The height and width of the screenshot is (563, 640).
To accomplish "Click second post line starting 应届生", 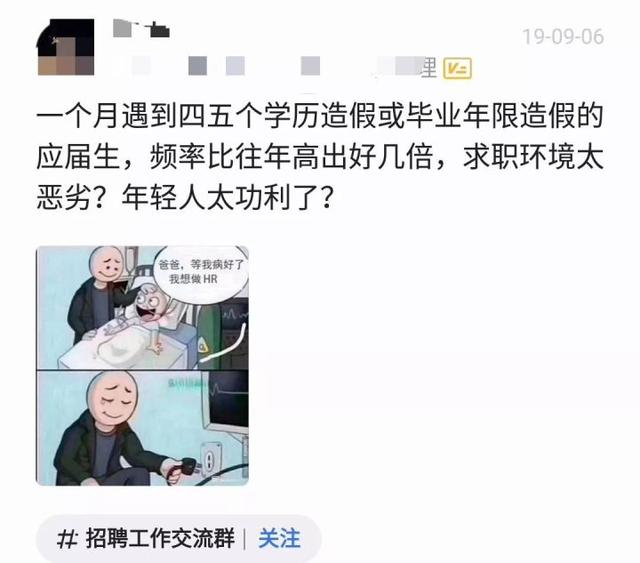I will tap(320, 157).
